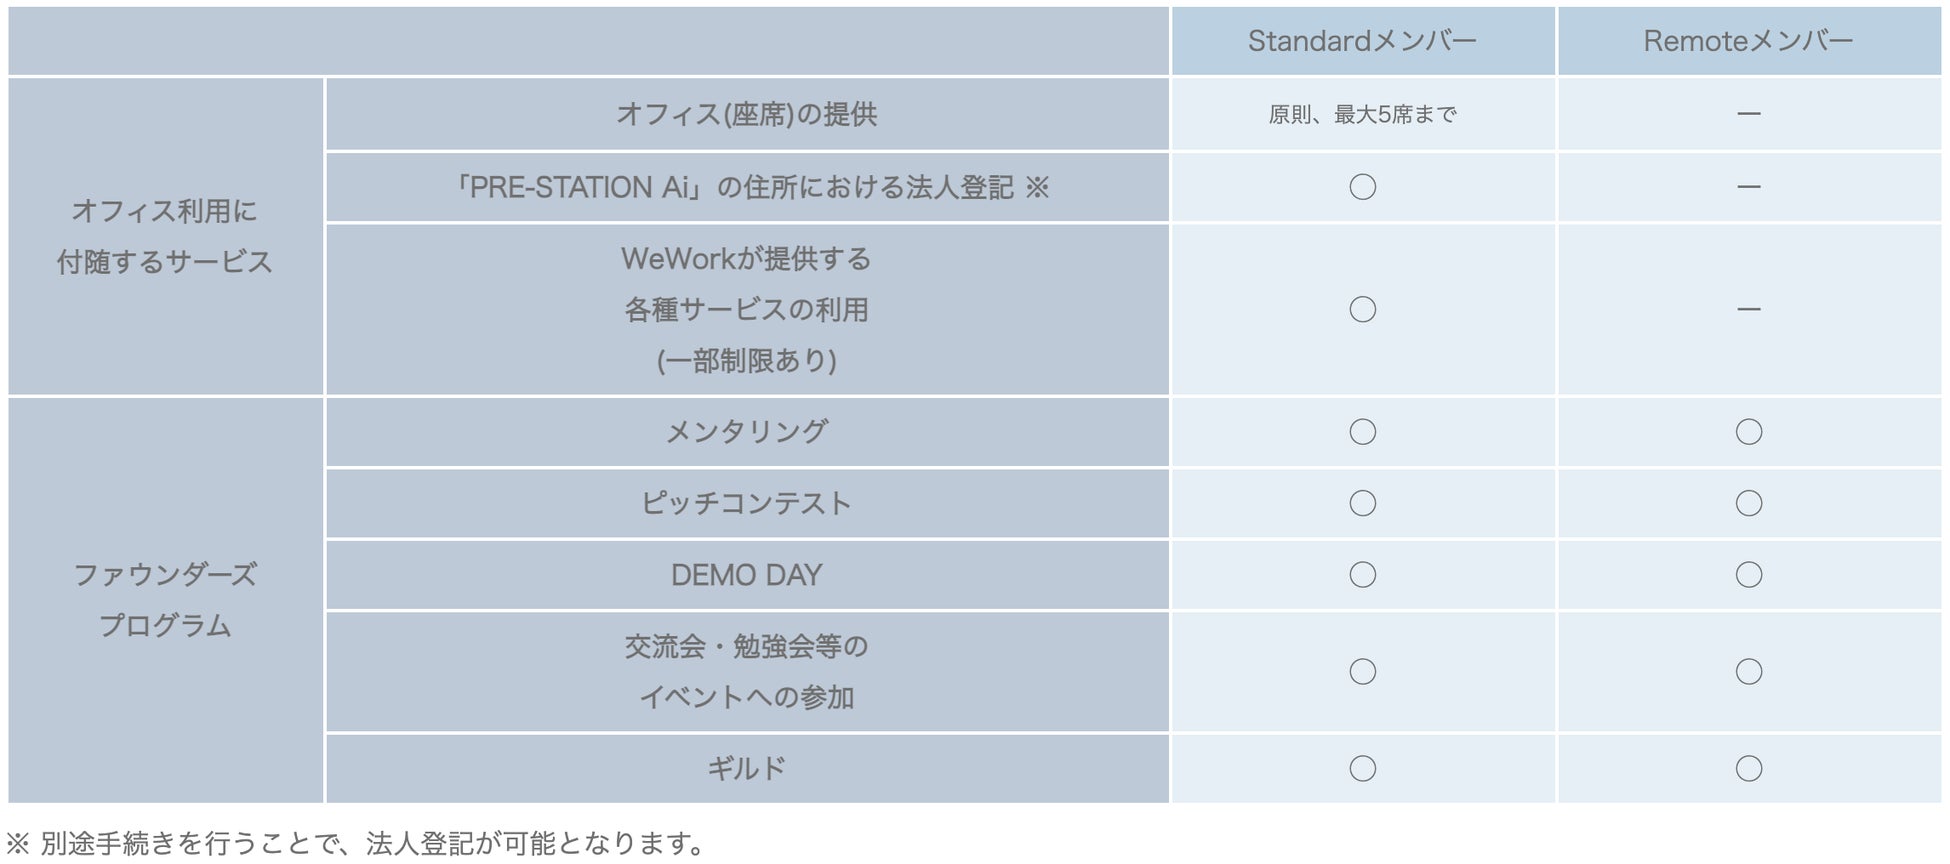1950x864 pixels.
Task: Click the 原則、最大5席まで cell
Action: coord(1362,115)
